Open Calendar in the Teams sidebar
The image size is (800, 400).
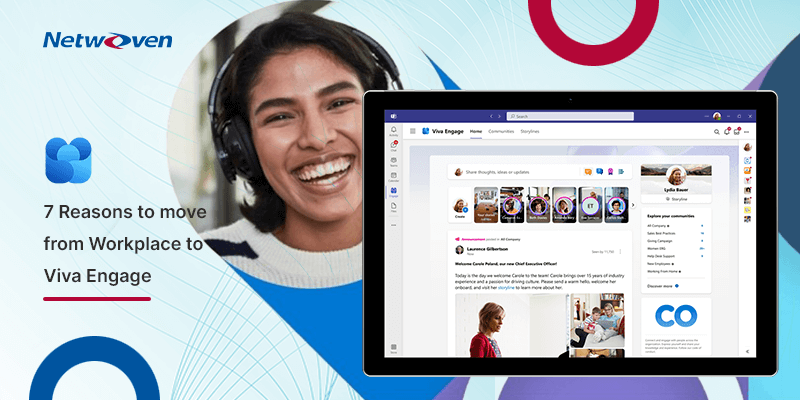point(393,177)
